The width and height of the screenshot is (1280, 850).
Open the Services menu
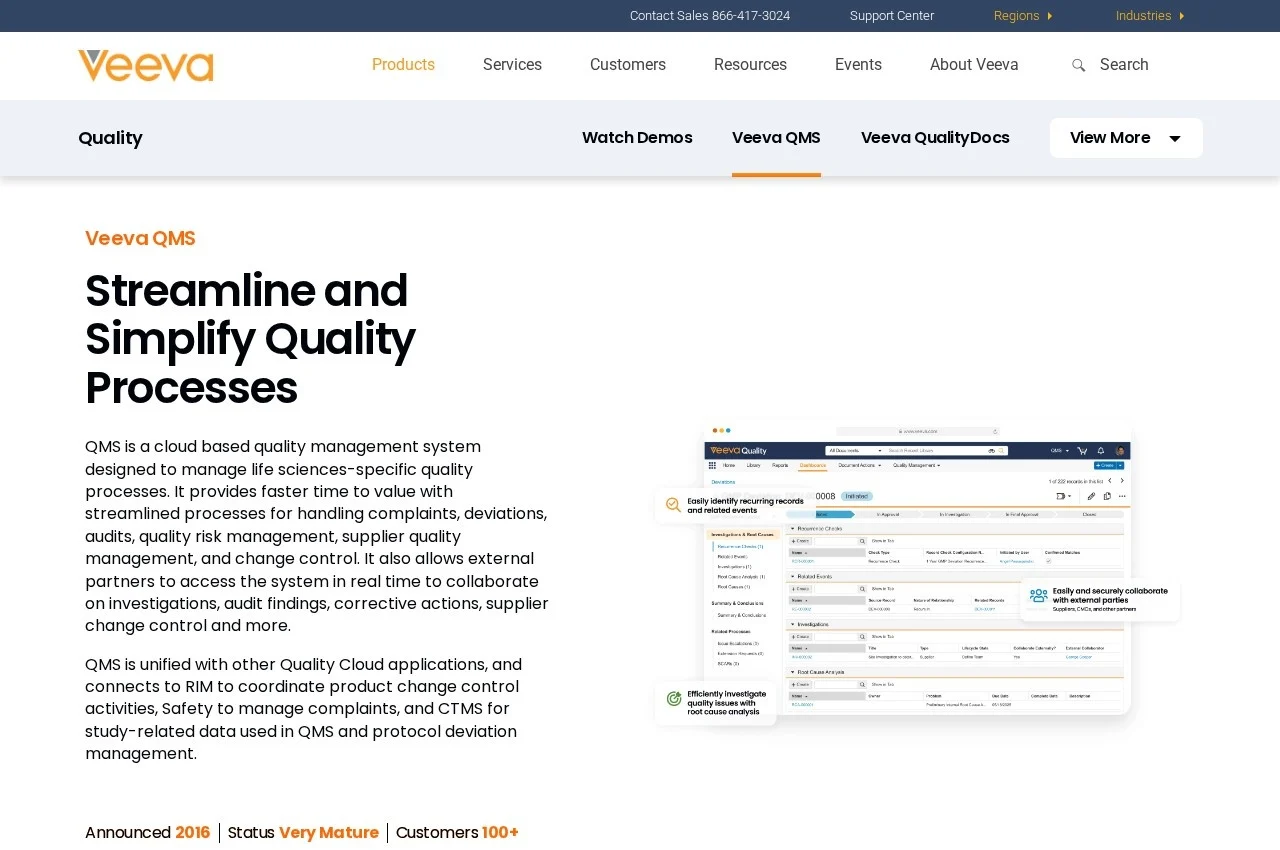click(512, 65)
